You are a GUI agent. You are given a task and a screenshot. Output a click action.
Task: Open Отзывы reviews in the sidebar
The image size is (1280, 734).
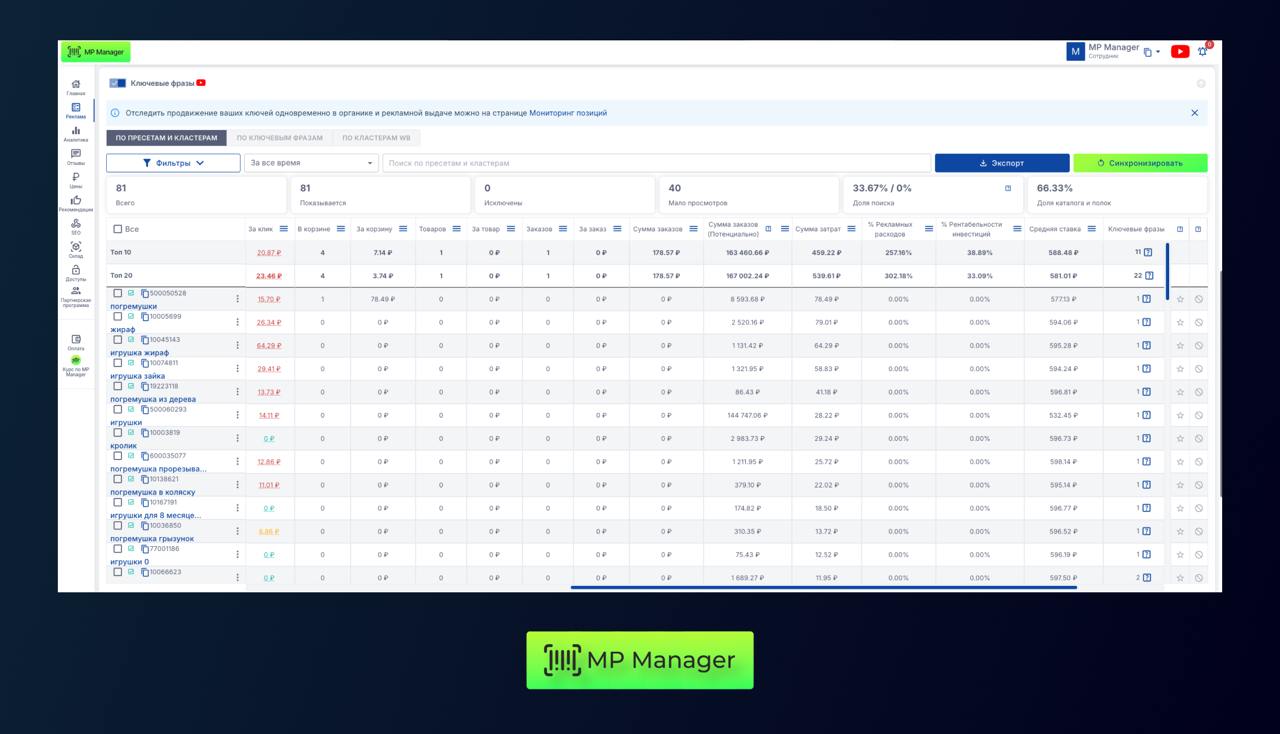76,156
